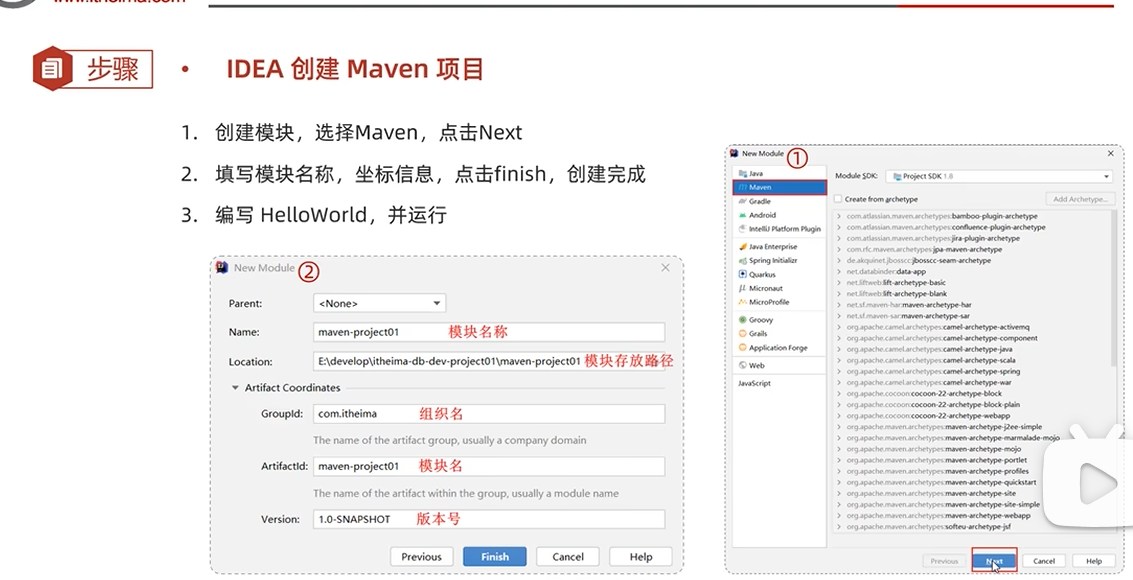1133x580 pixels.
Task: Go to Previous step in coordinates dialog
Action: click(x=421, y=557)
